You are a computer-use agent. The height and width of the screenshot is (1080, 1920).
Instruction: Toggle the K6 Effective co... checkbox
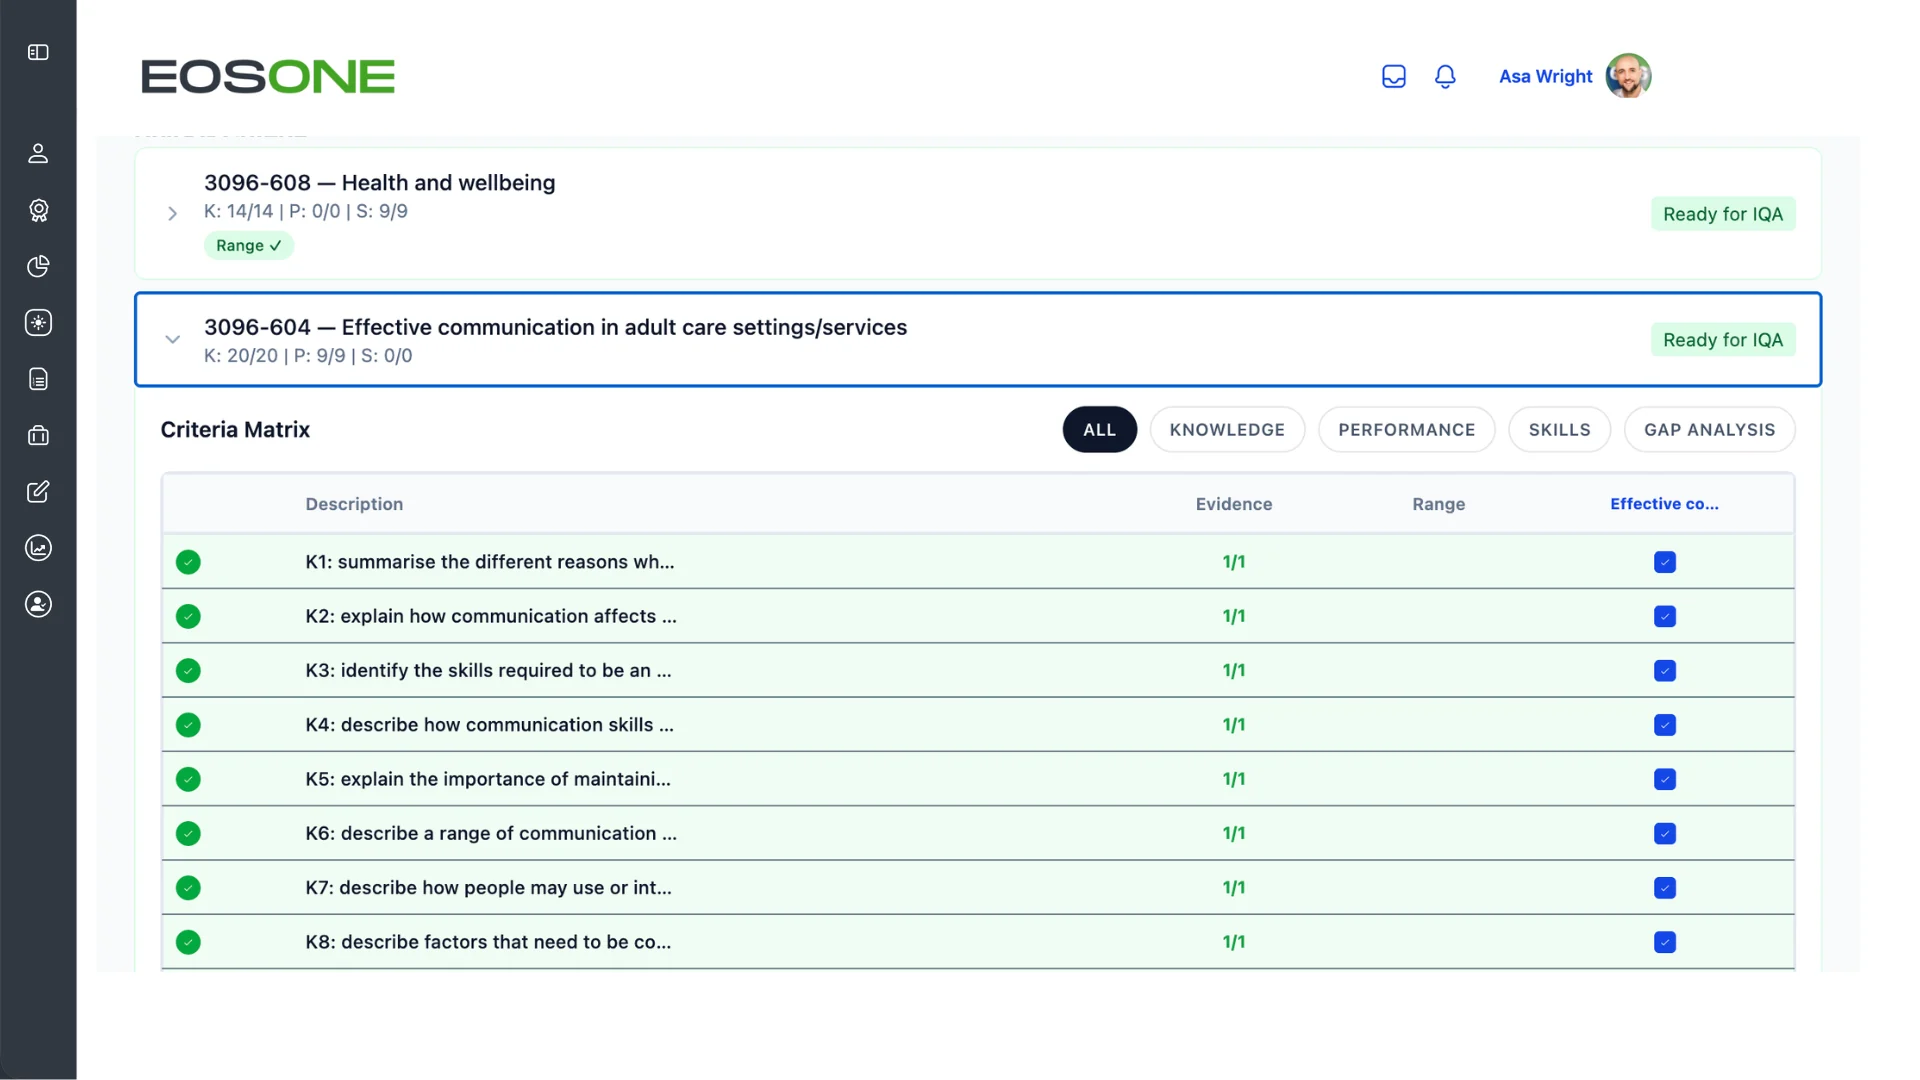[1665, 833]
